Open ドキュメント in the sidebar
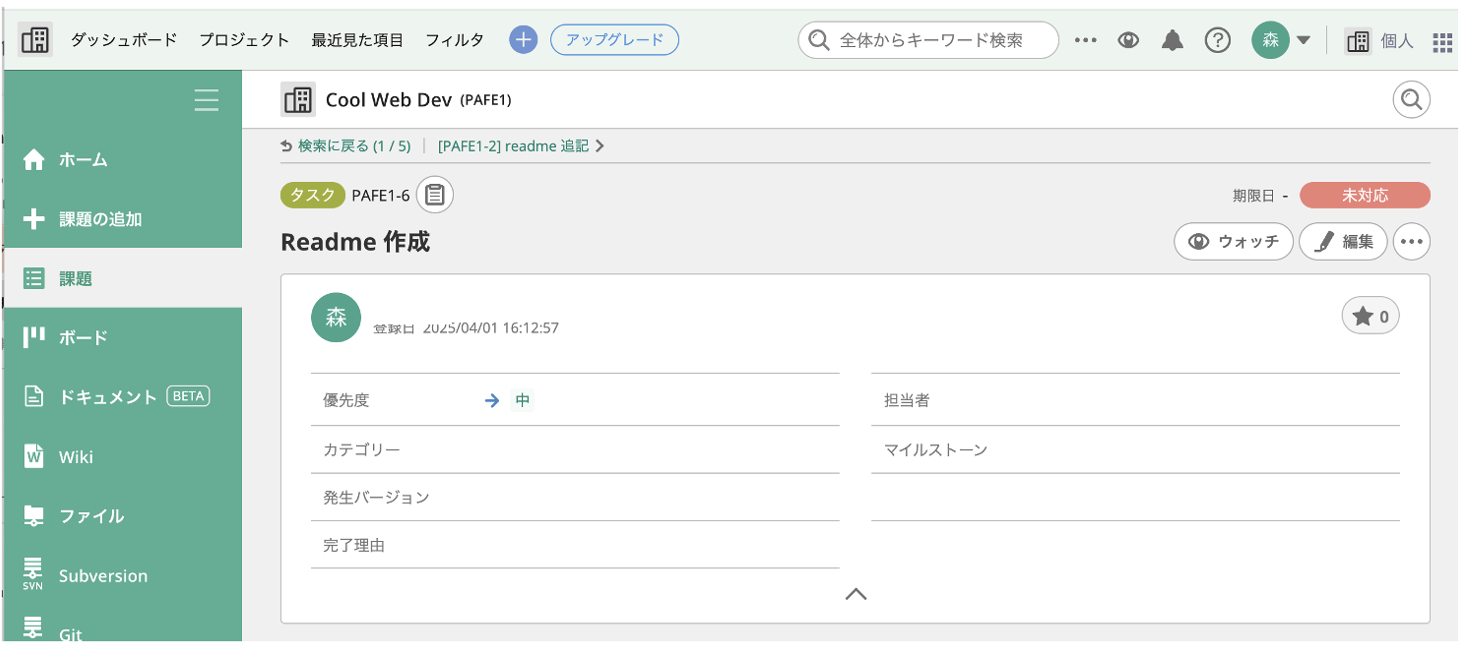 (122, 397)
